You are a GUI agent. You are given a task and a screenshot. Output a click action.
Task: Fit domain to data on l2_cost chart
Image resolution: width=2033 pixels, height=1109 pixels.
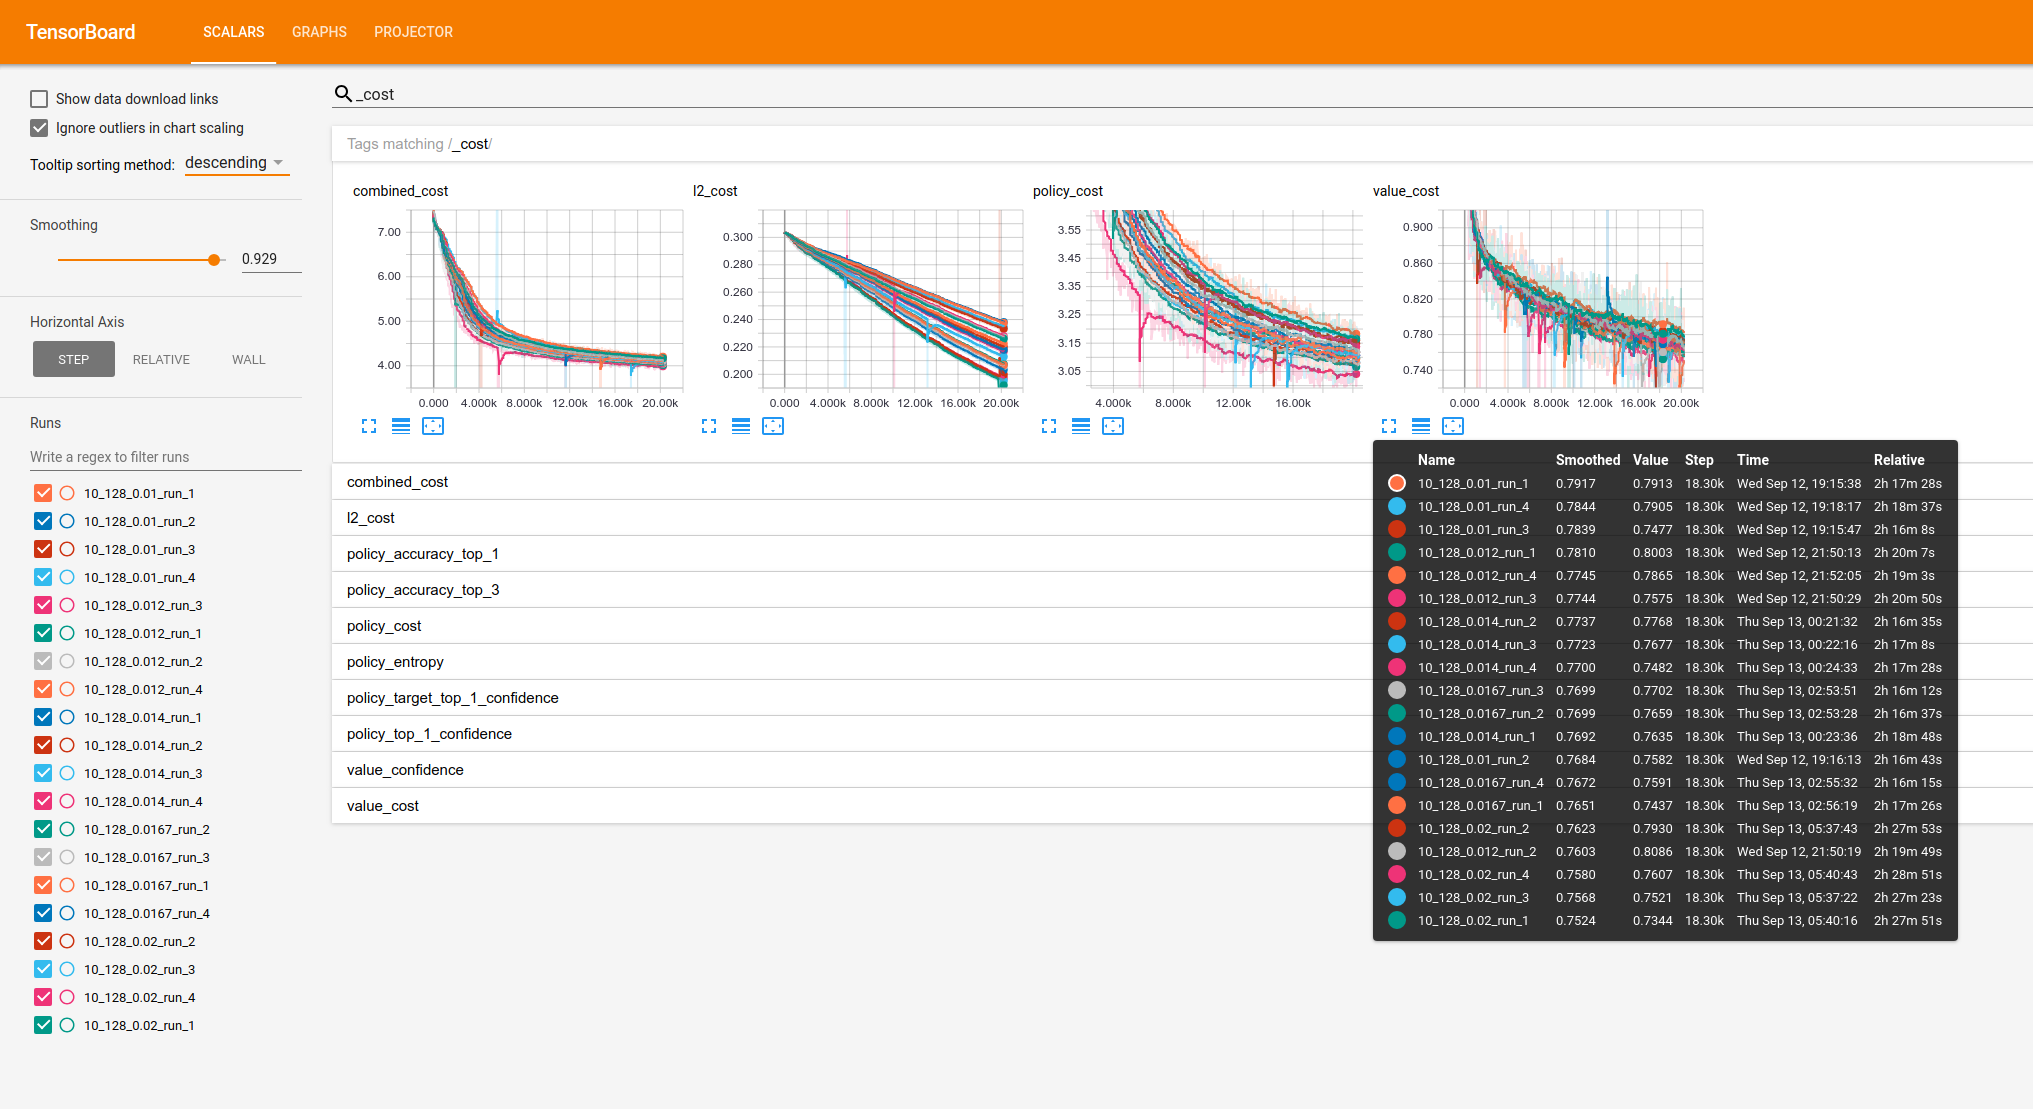(773, 426)
